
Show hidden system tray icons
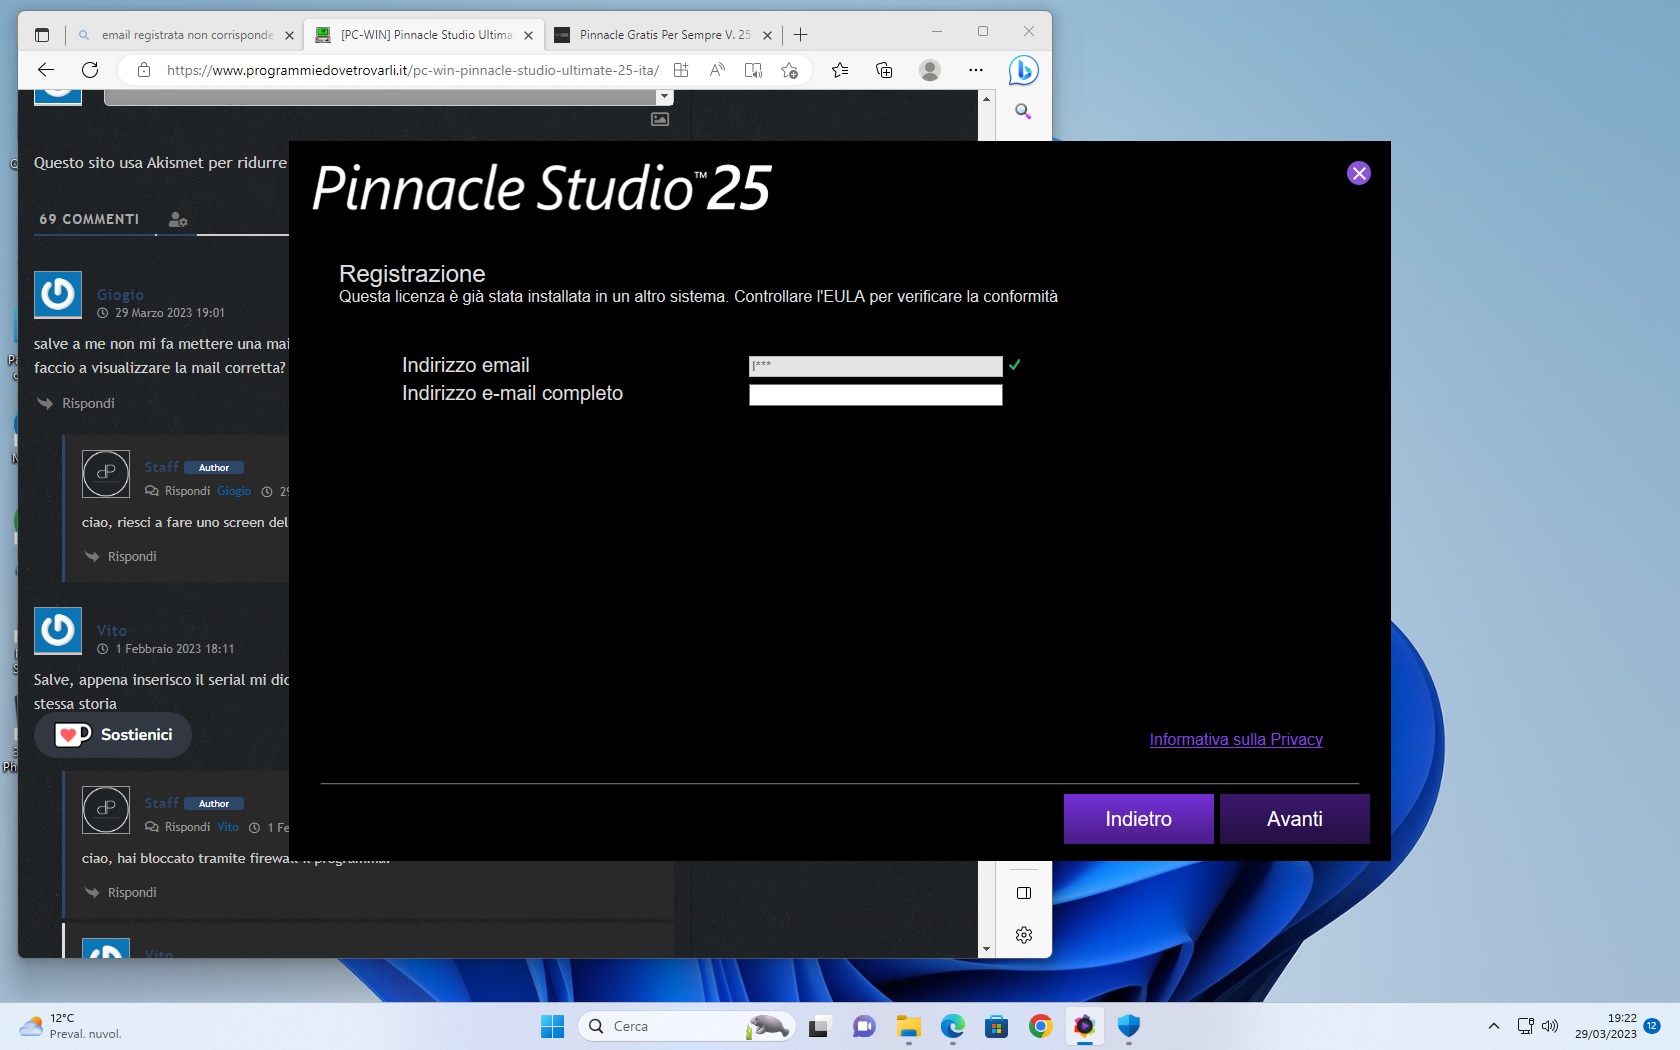[x=1493, y=1026]
